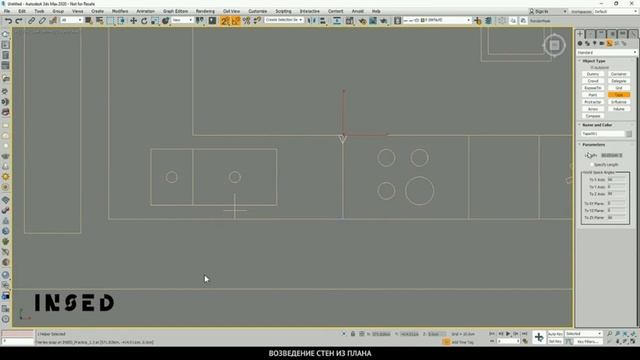Image resolution: width=640 pixels, height=360 pixels.
Task: Toggle the Selection Lock icon
Action: (x=353, y=334)
